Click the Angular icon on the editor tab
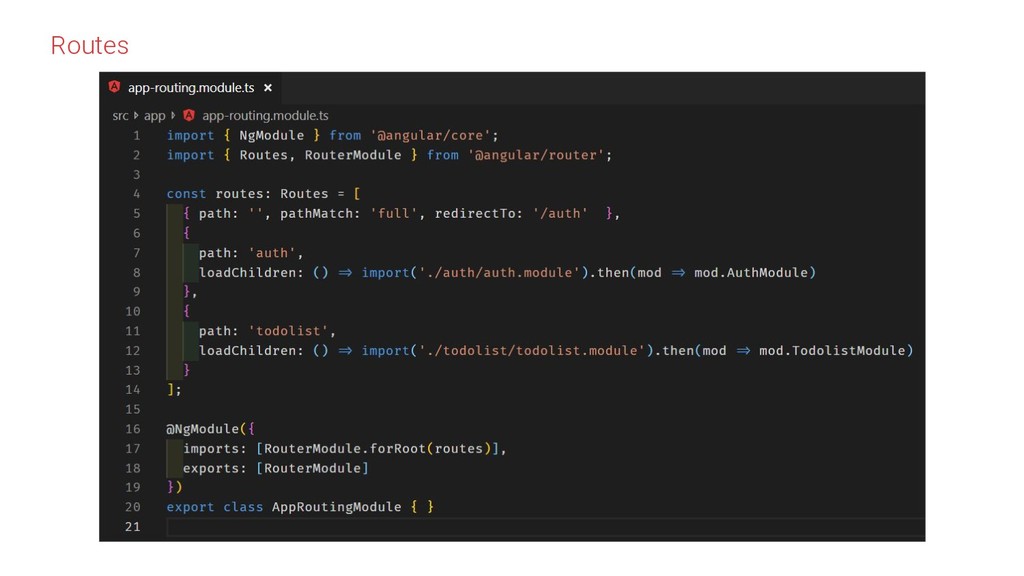The width and height of the screenshot is (1024, 576). coord(114,87)
